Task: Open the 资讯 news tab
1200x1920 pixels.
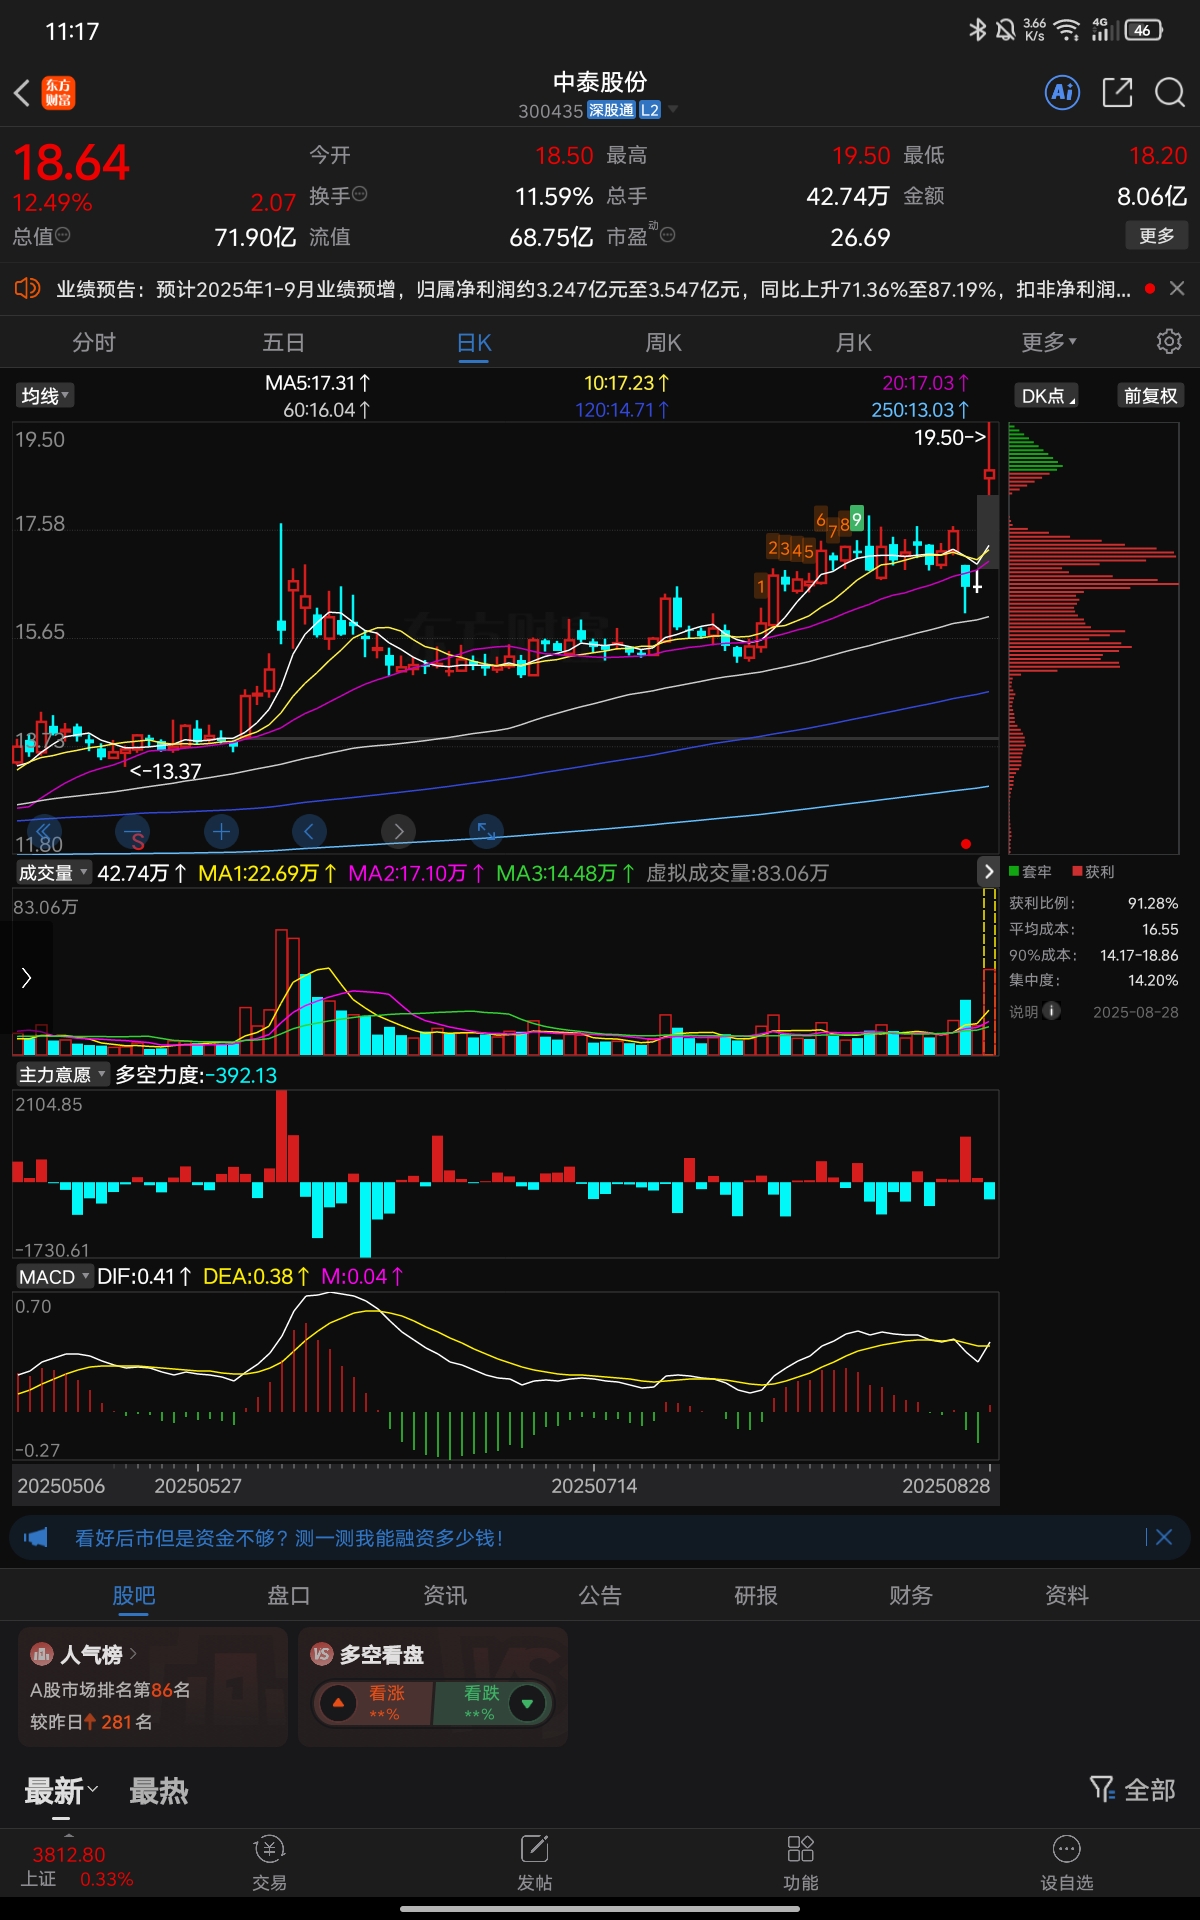Action: [x=444, y=1595]
